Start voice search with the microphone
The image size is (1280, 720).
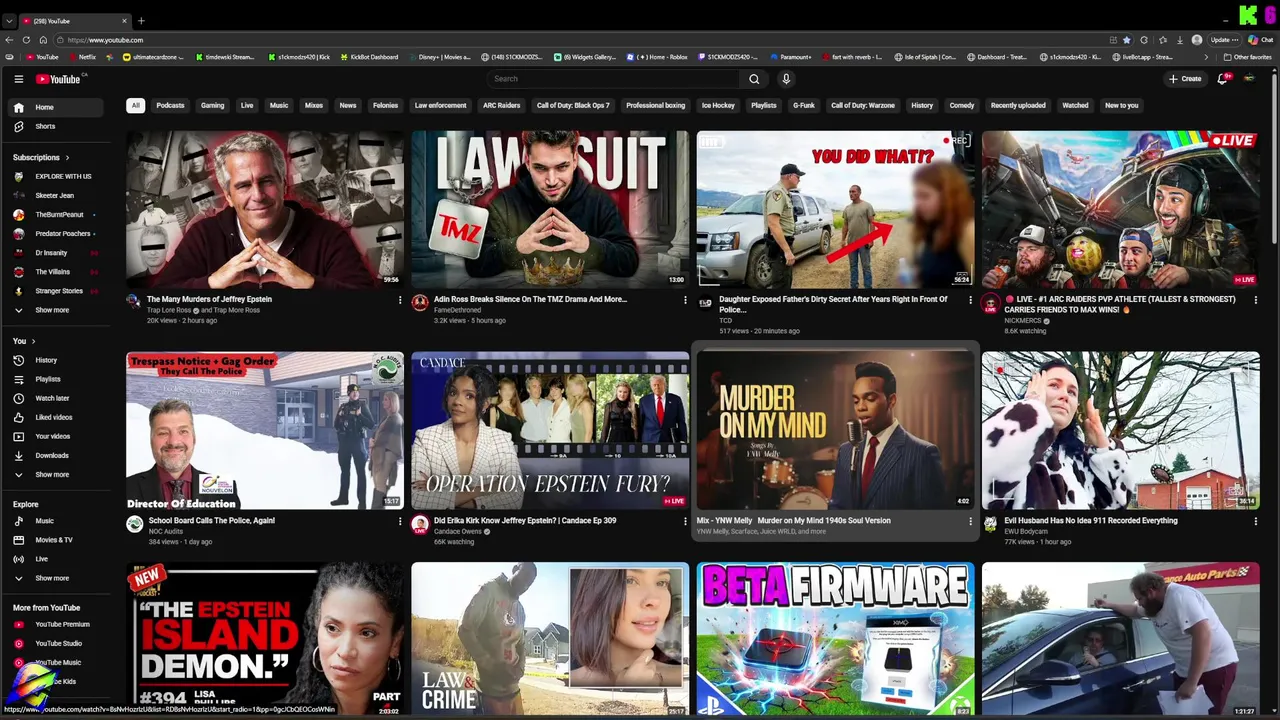coord(786,79)
